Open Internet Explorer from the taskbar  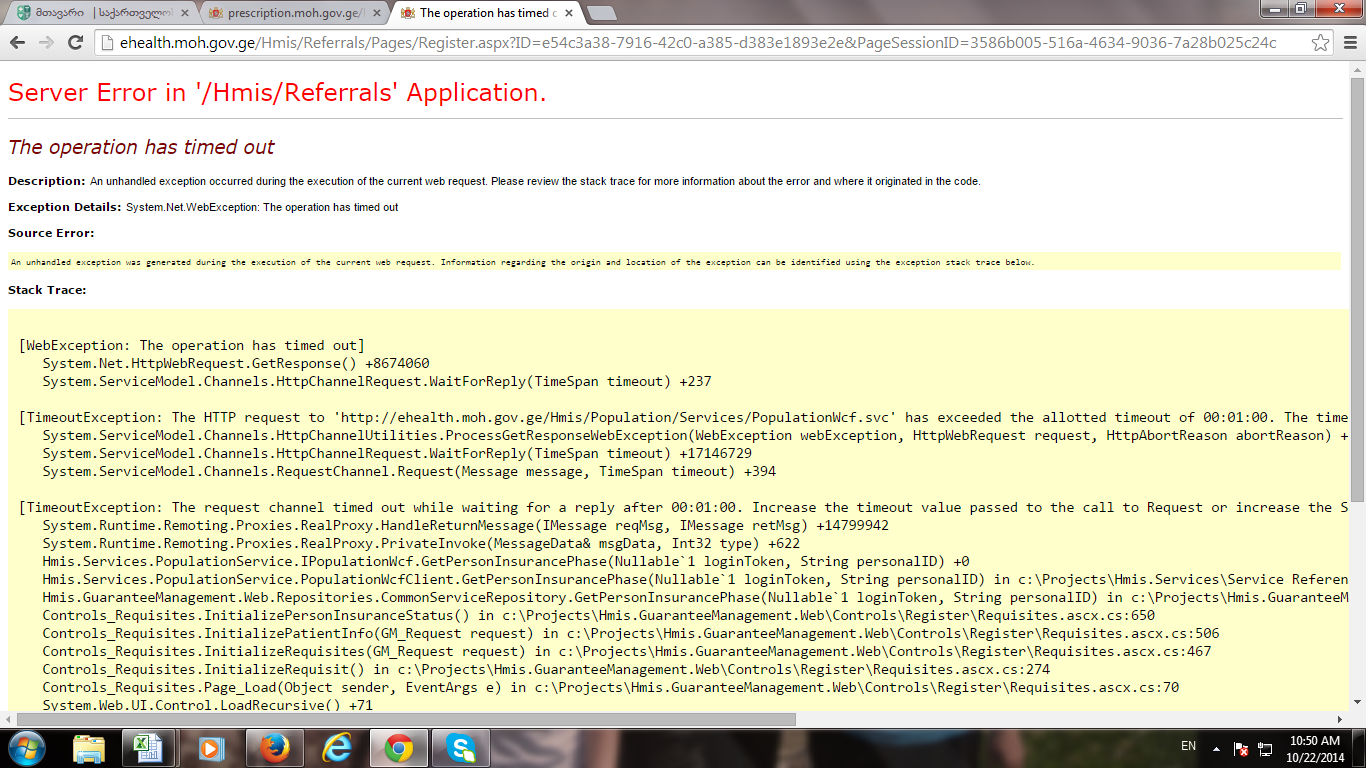coord(336,748)
